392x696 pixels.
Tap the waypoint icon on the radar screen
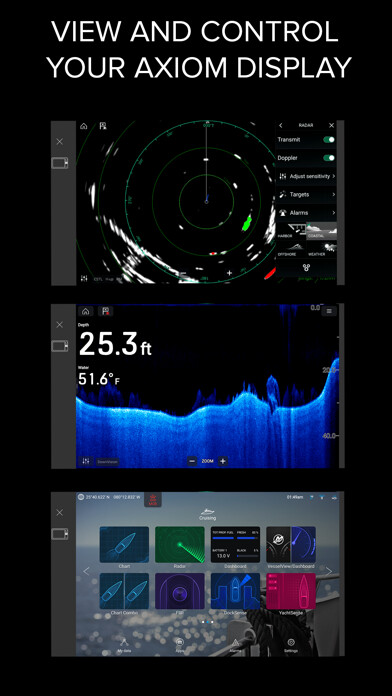tap(103, 126)
